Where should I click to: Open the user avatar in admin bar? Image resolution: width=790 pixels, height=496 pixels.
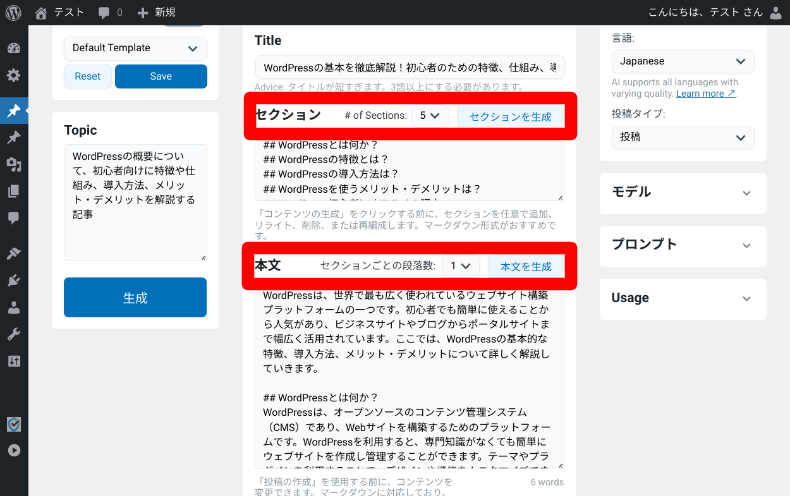(776, 13)
